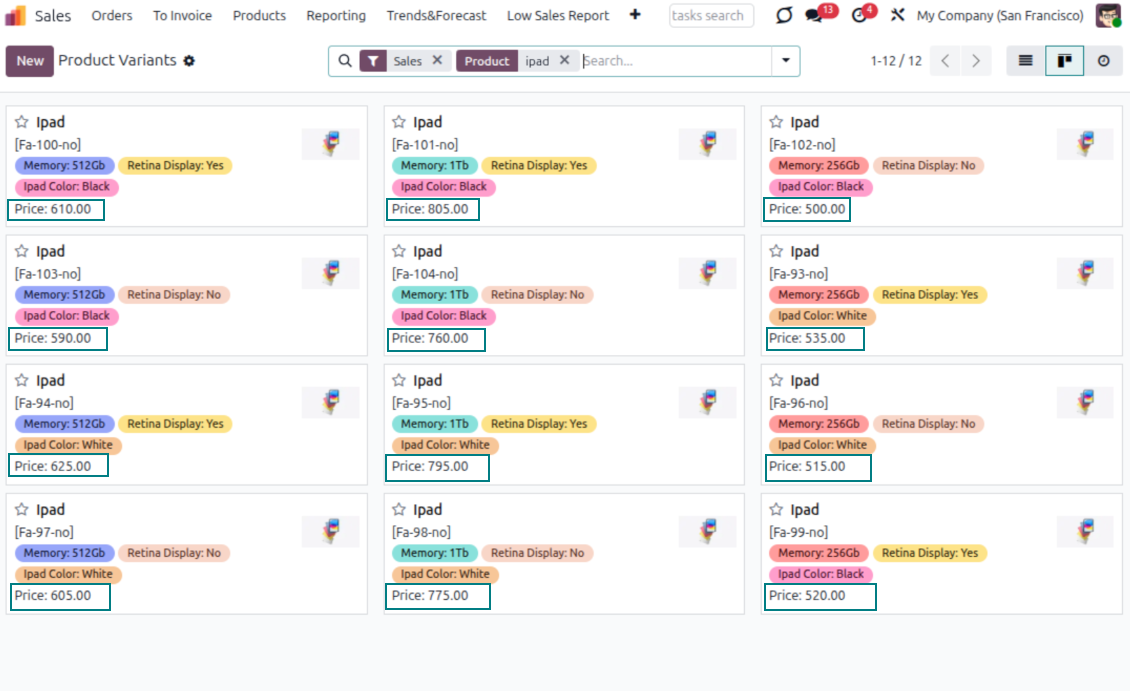The height and width of the screenshot is (691, 1130).
Task: Open the activities clock icon
Action: 860,16
